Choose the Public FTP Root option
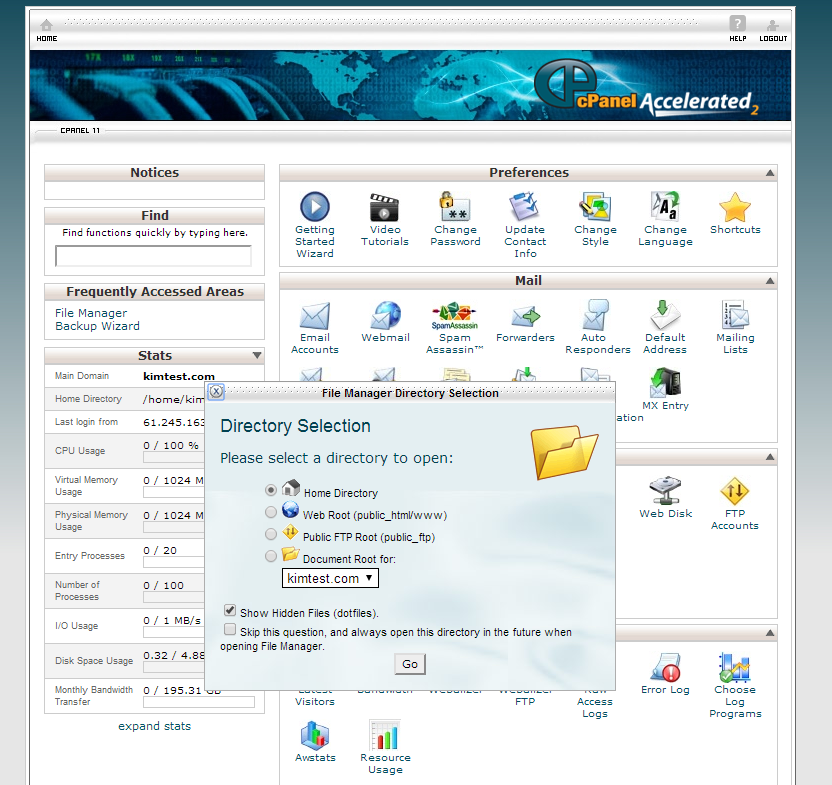This screenshot has height=785, width=832. pos(270,535)
